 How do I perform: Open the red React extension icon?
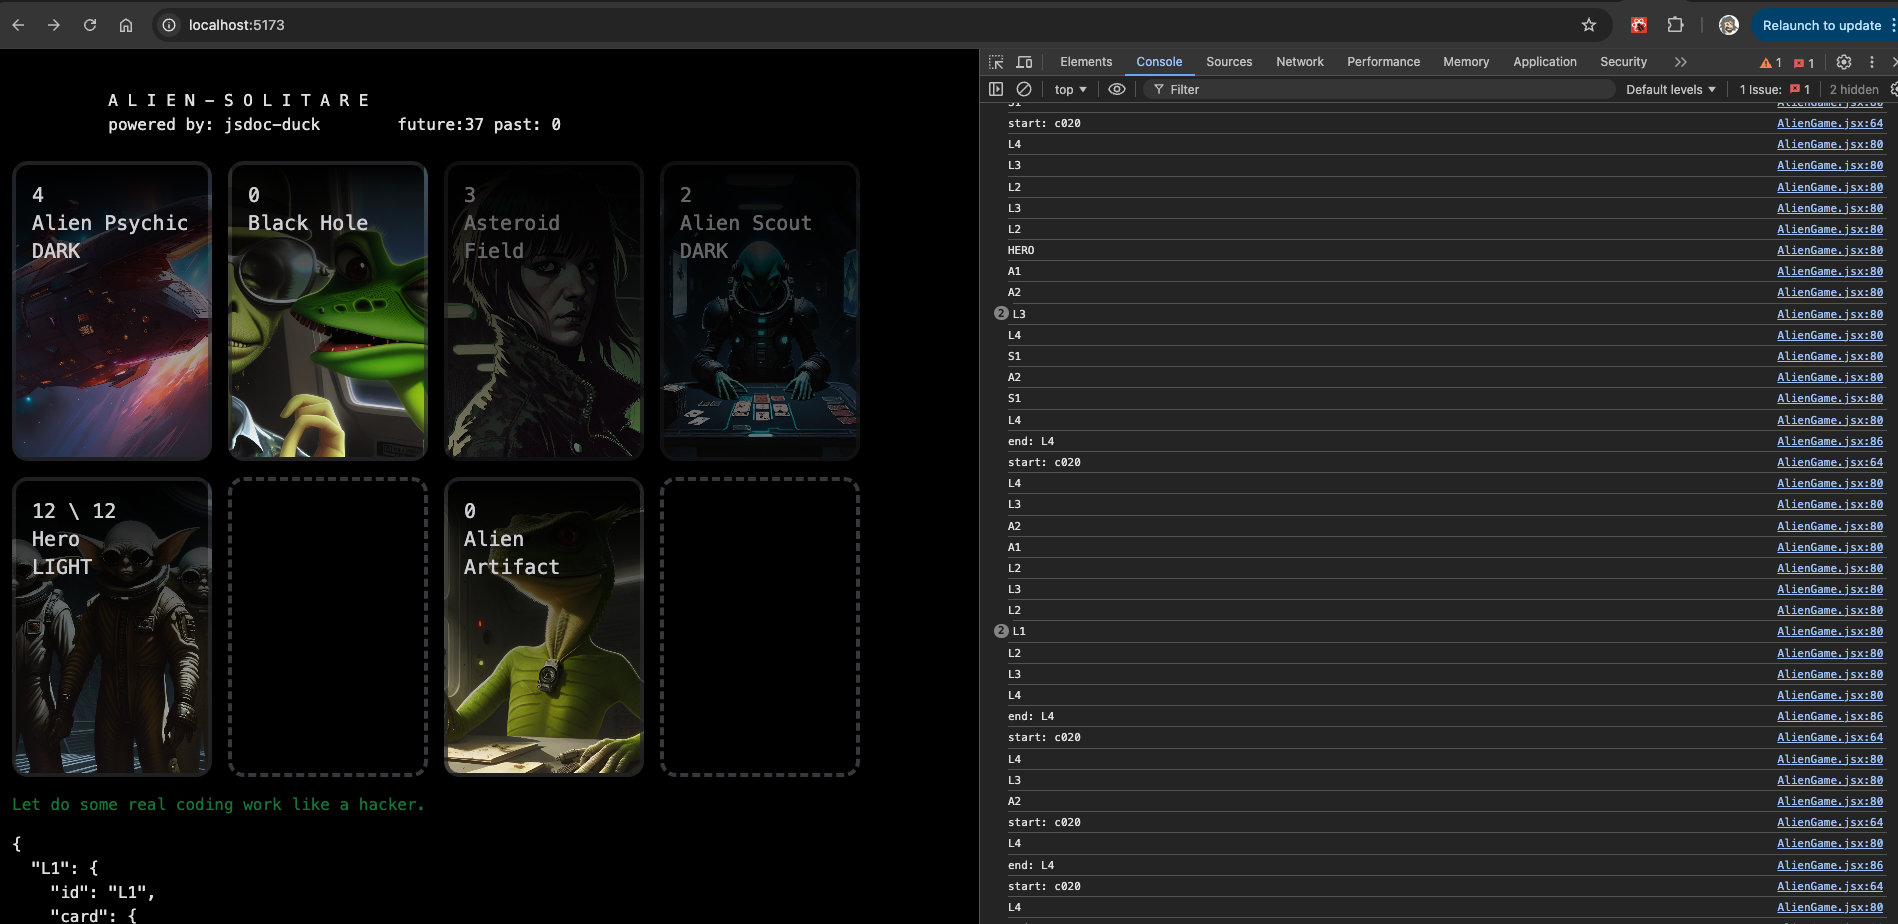click(x=1639, y=25)
